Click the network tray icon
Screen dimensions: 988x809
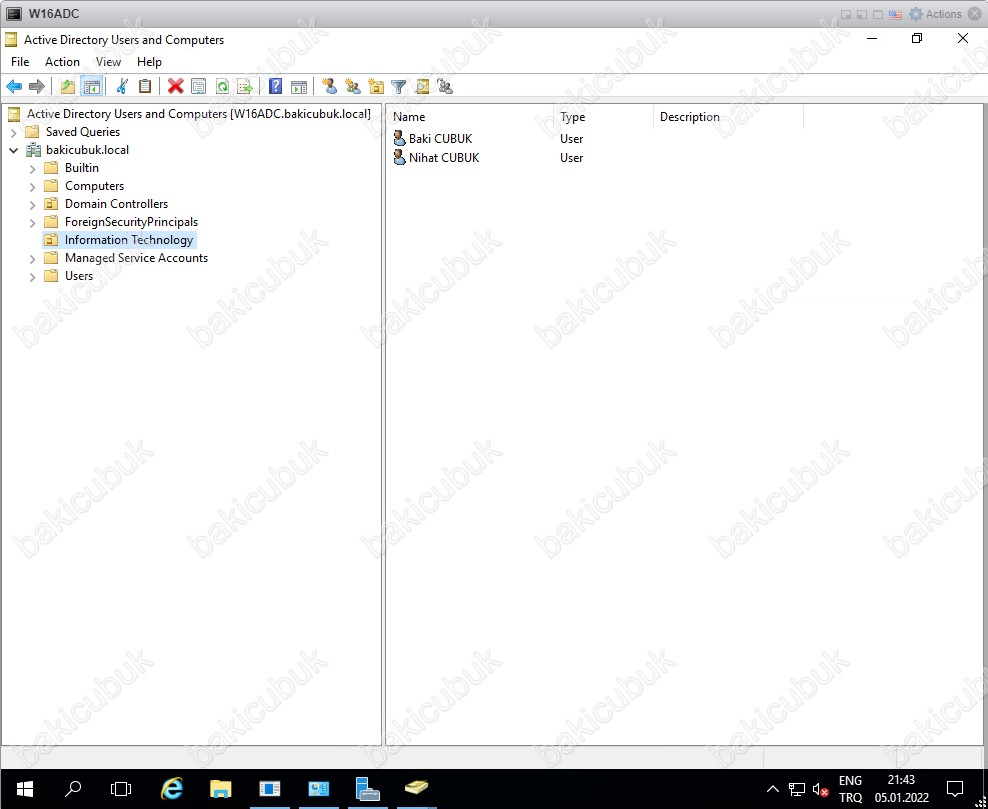click(x=797, y=789)
